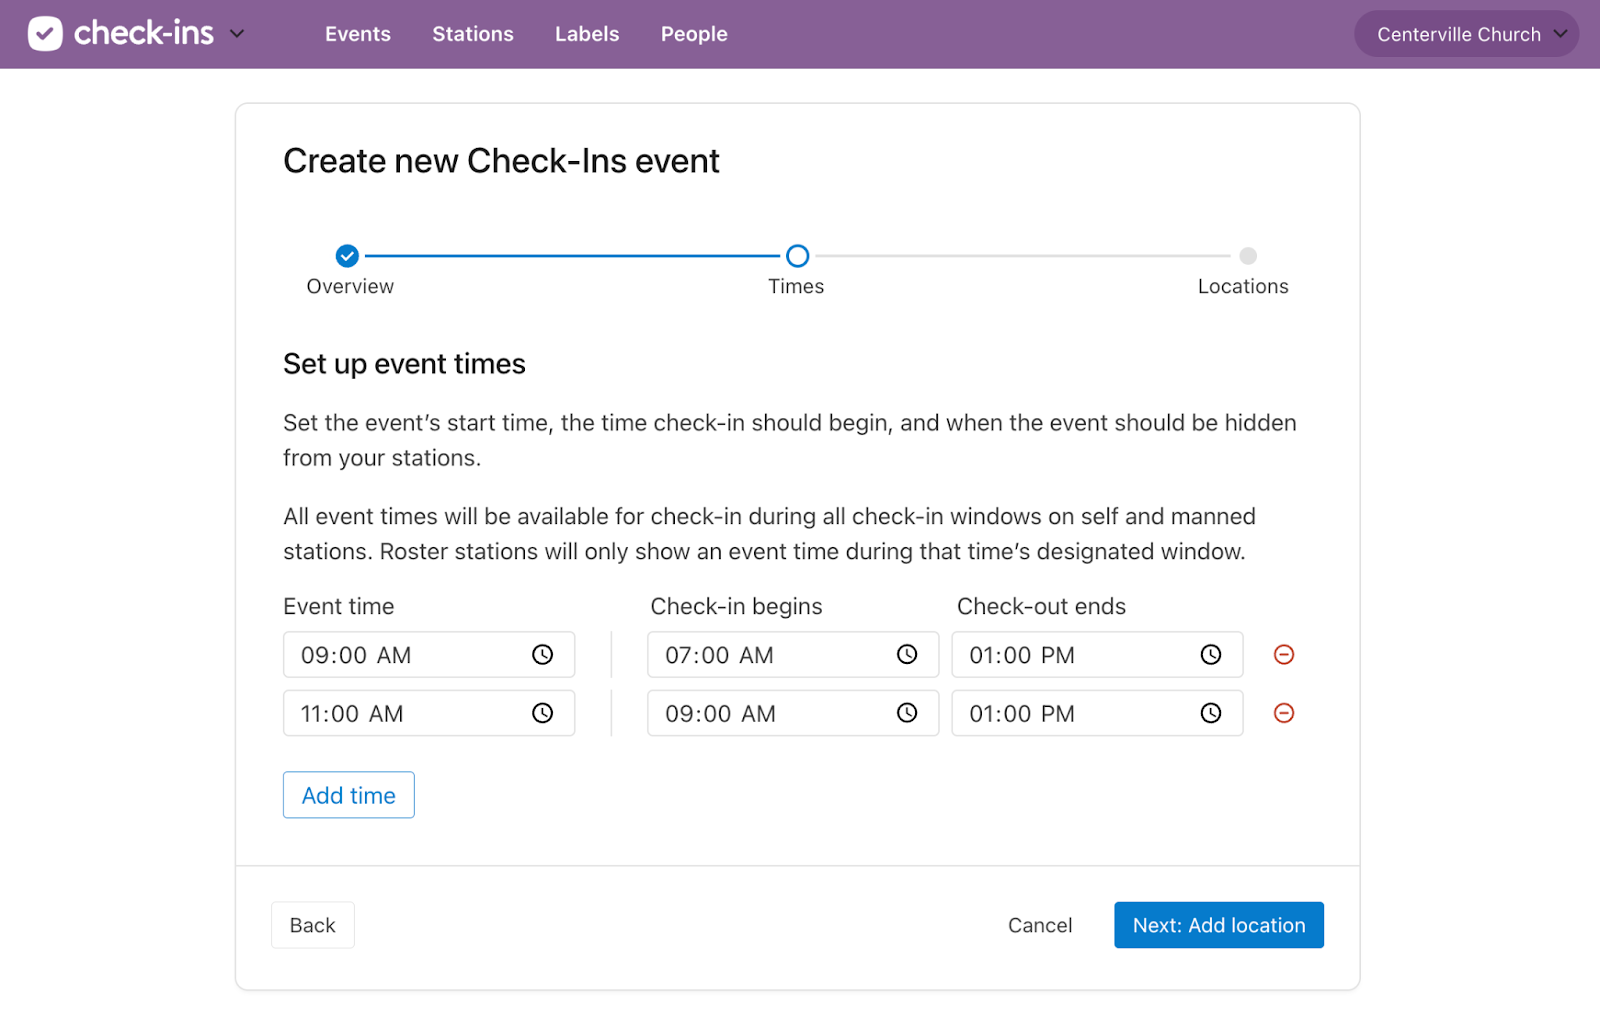Select the completed Overview step marker
Viewport: 1600px width, 1025px height.
click(x=347, y=256)
